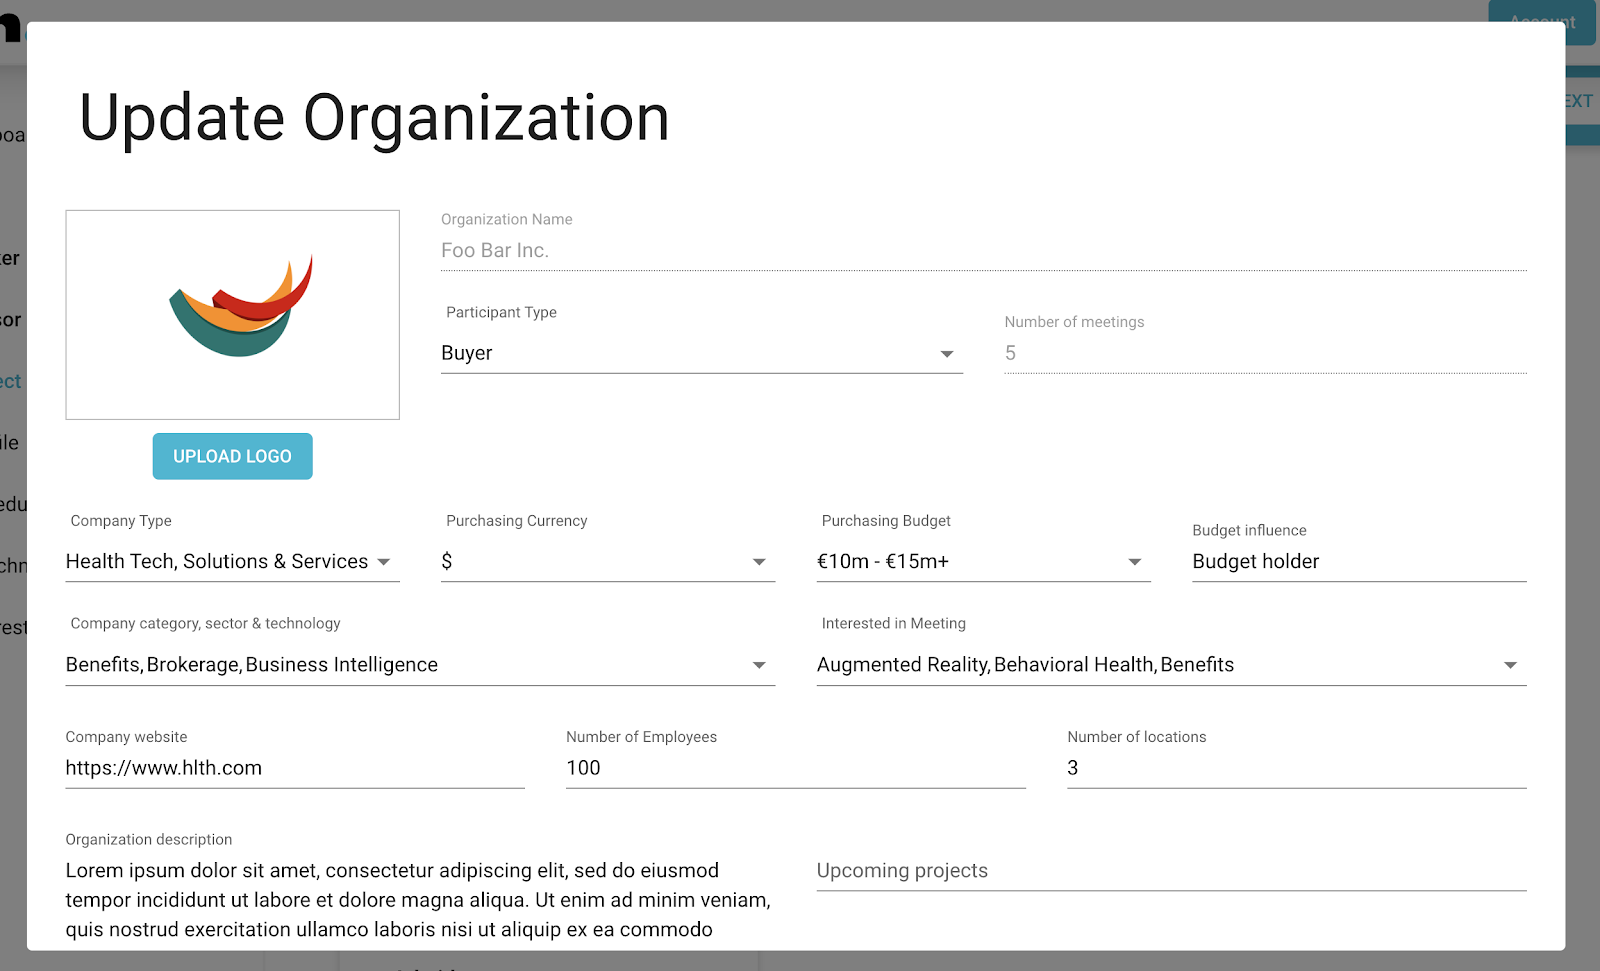The image size is (1600, 971).
Task: Click inside the Organization description text
Action: [418, 900]
